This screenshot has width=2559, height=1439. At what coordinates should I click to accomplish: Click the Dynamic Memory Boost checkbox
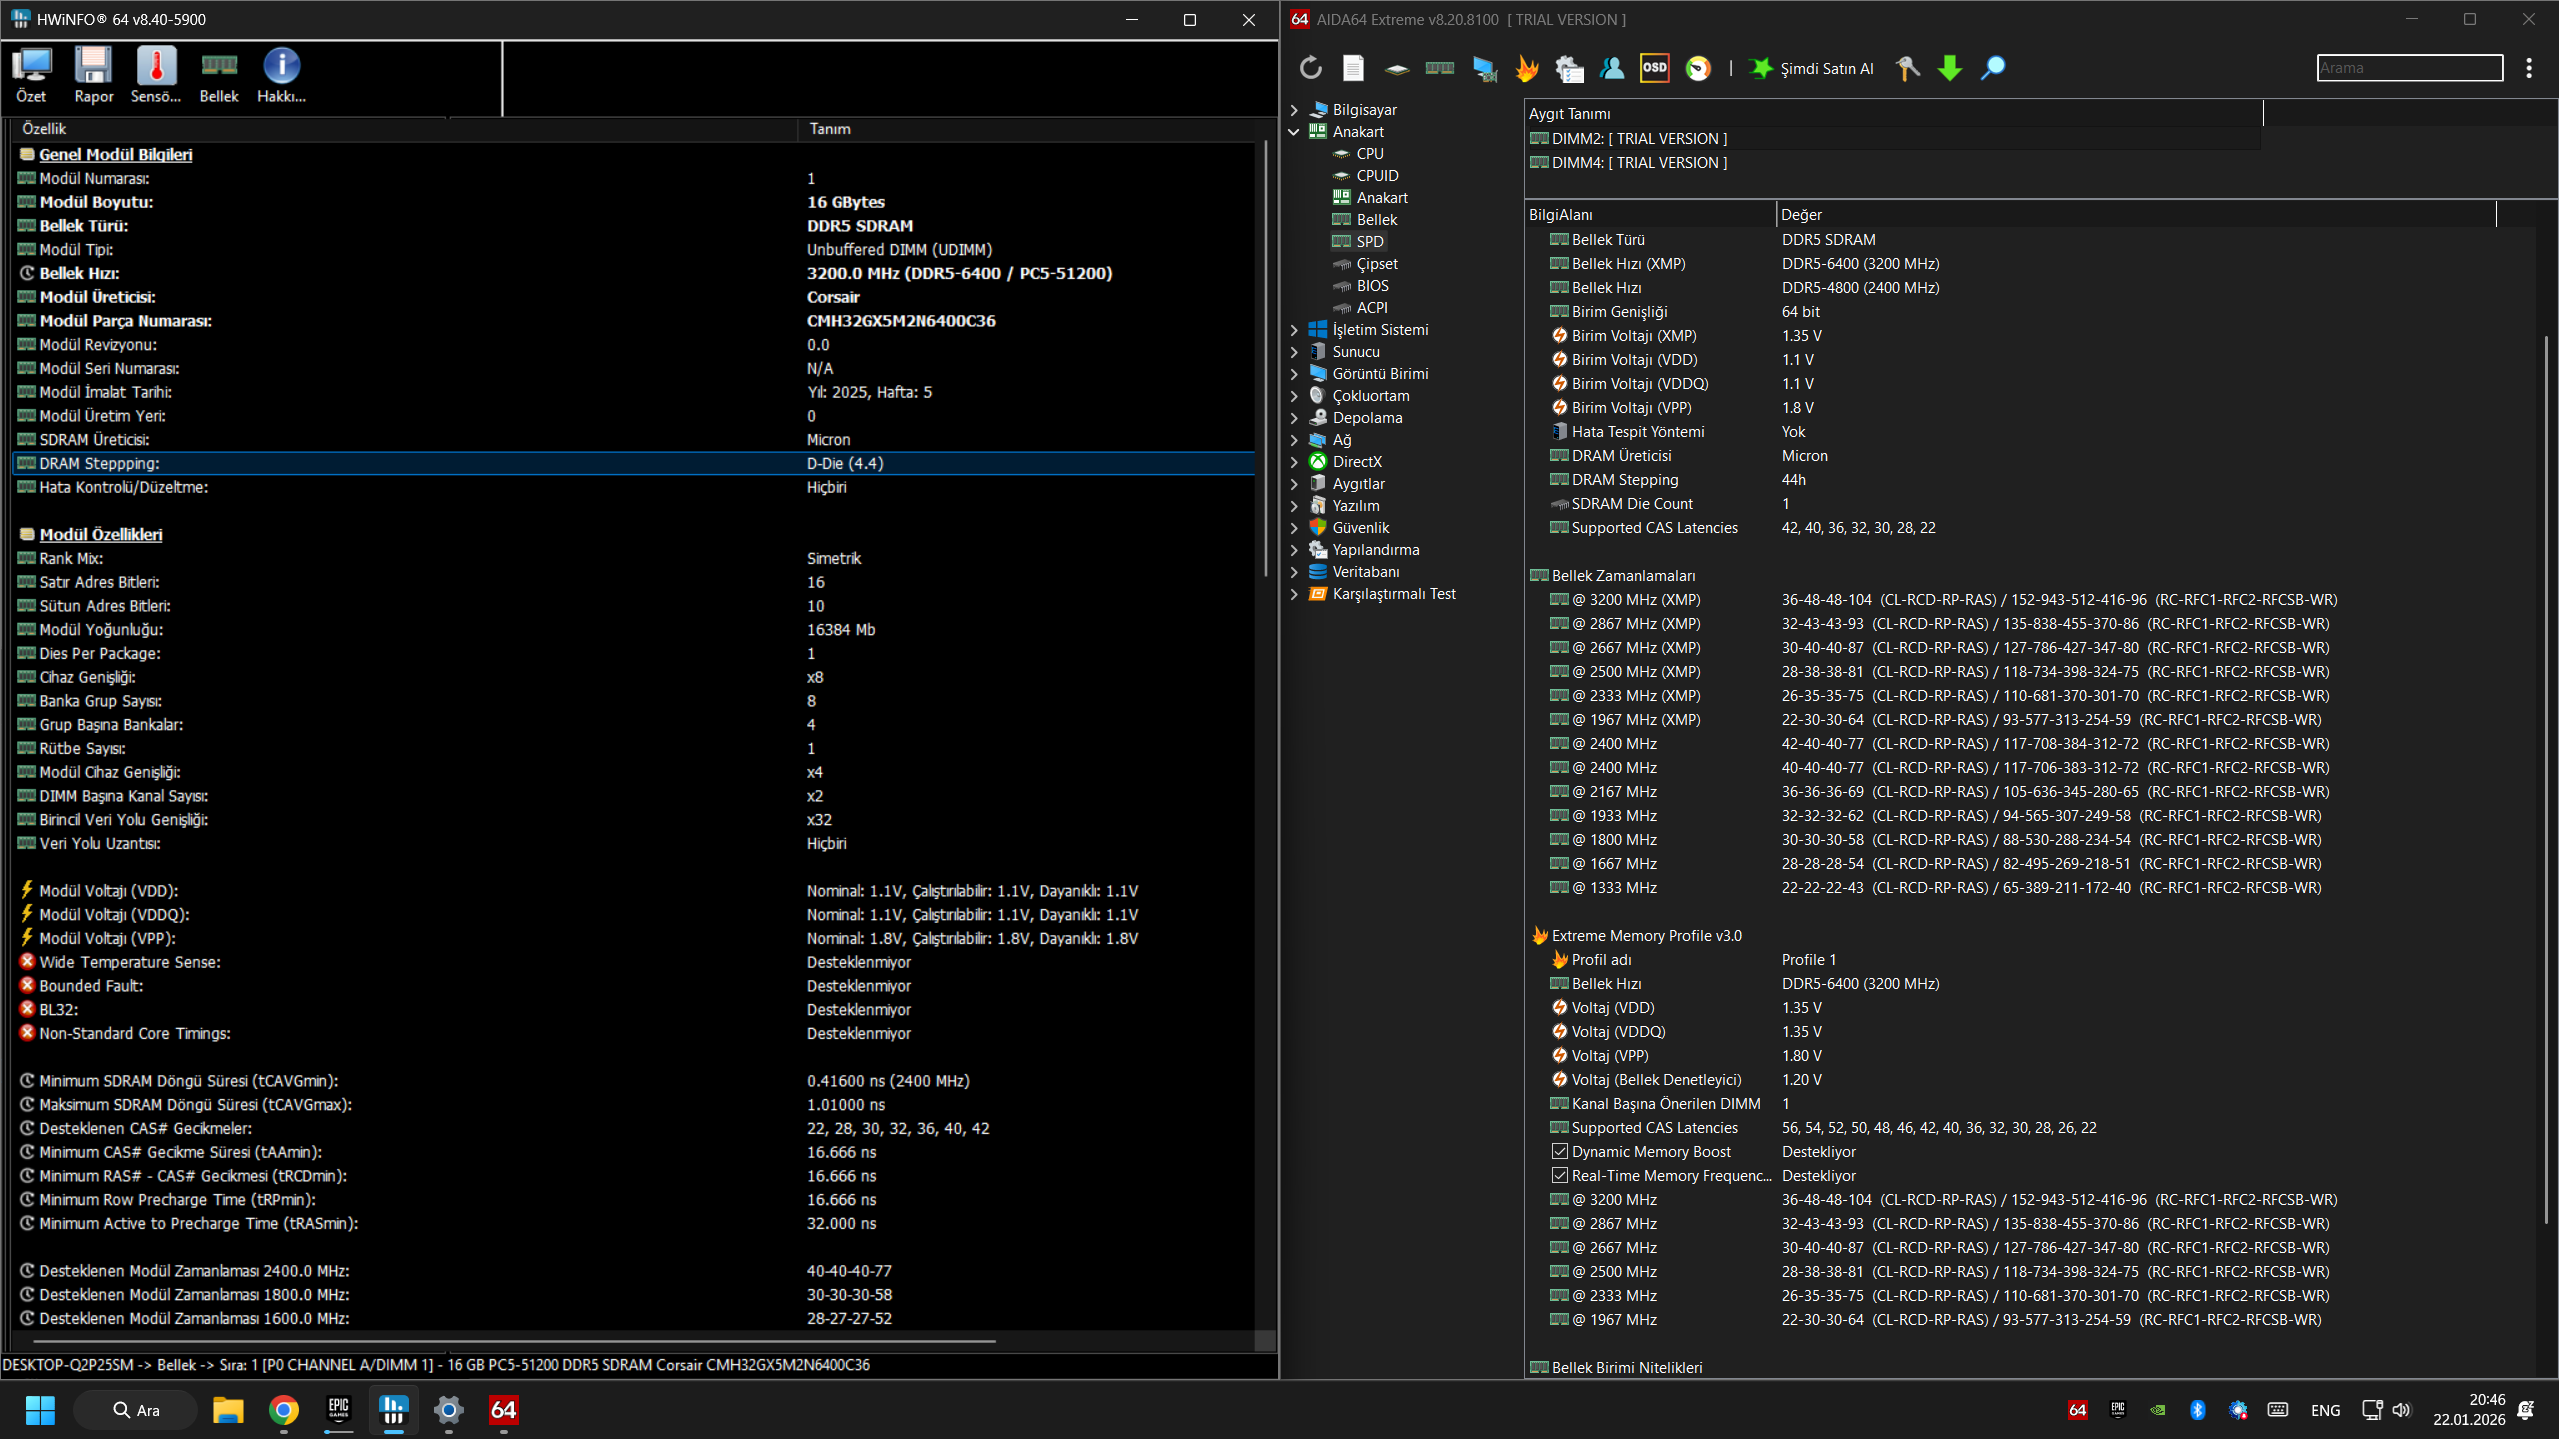[x=1560, y=1152]
